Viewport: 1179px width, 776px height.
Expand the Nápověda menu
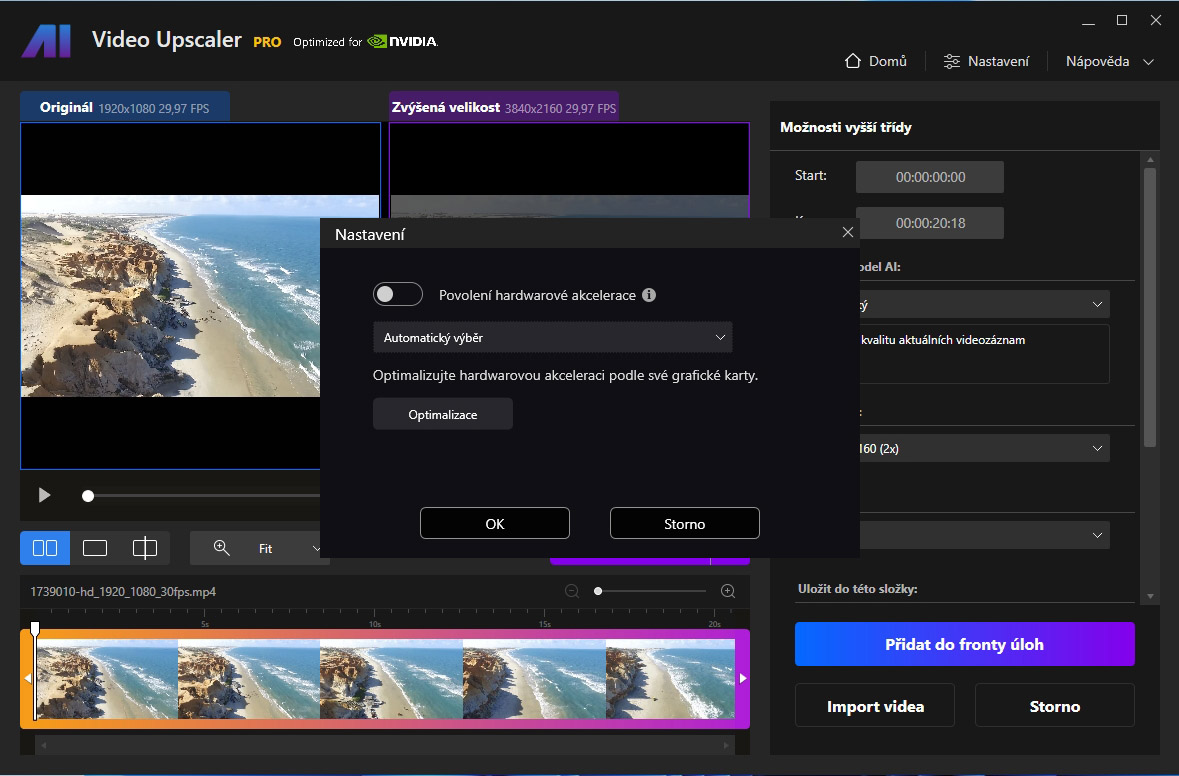pos(1109,61)
